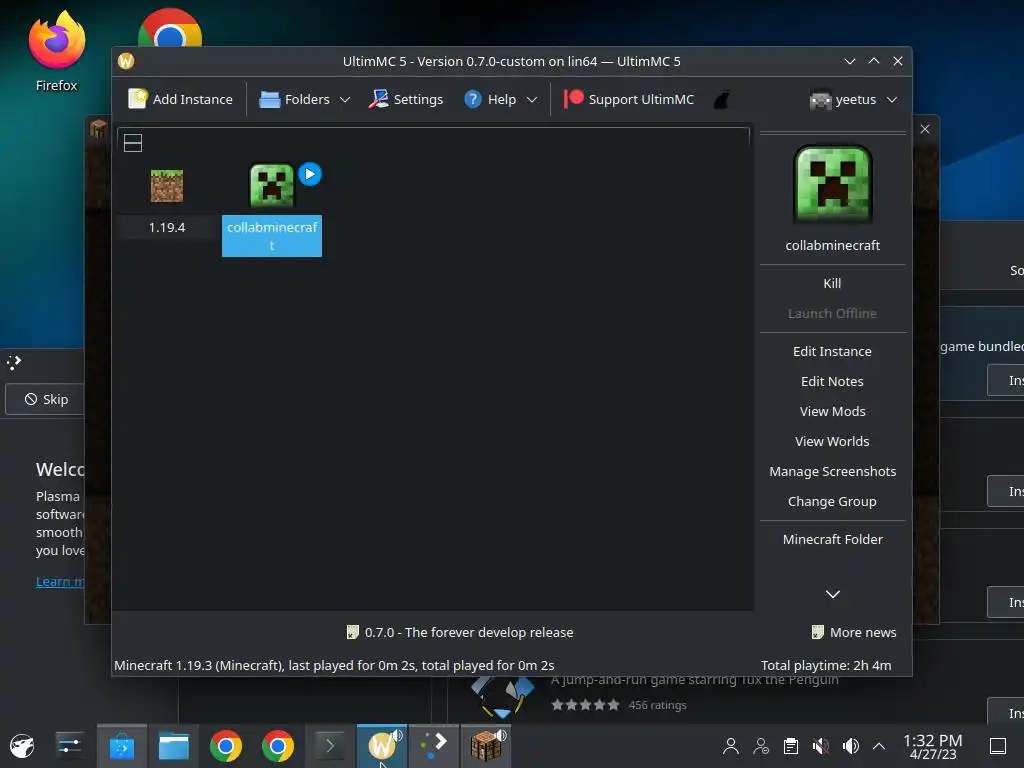1024x768 pixels.
Task: Click the UltimMC title bar logo icon
Action: coord(126,61)
